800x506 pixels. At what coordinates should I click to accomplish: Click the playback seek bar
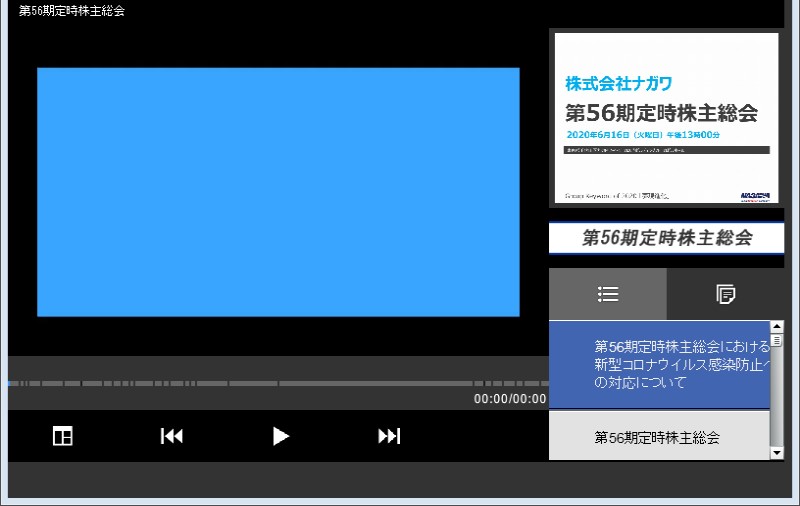point(278,383)
